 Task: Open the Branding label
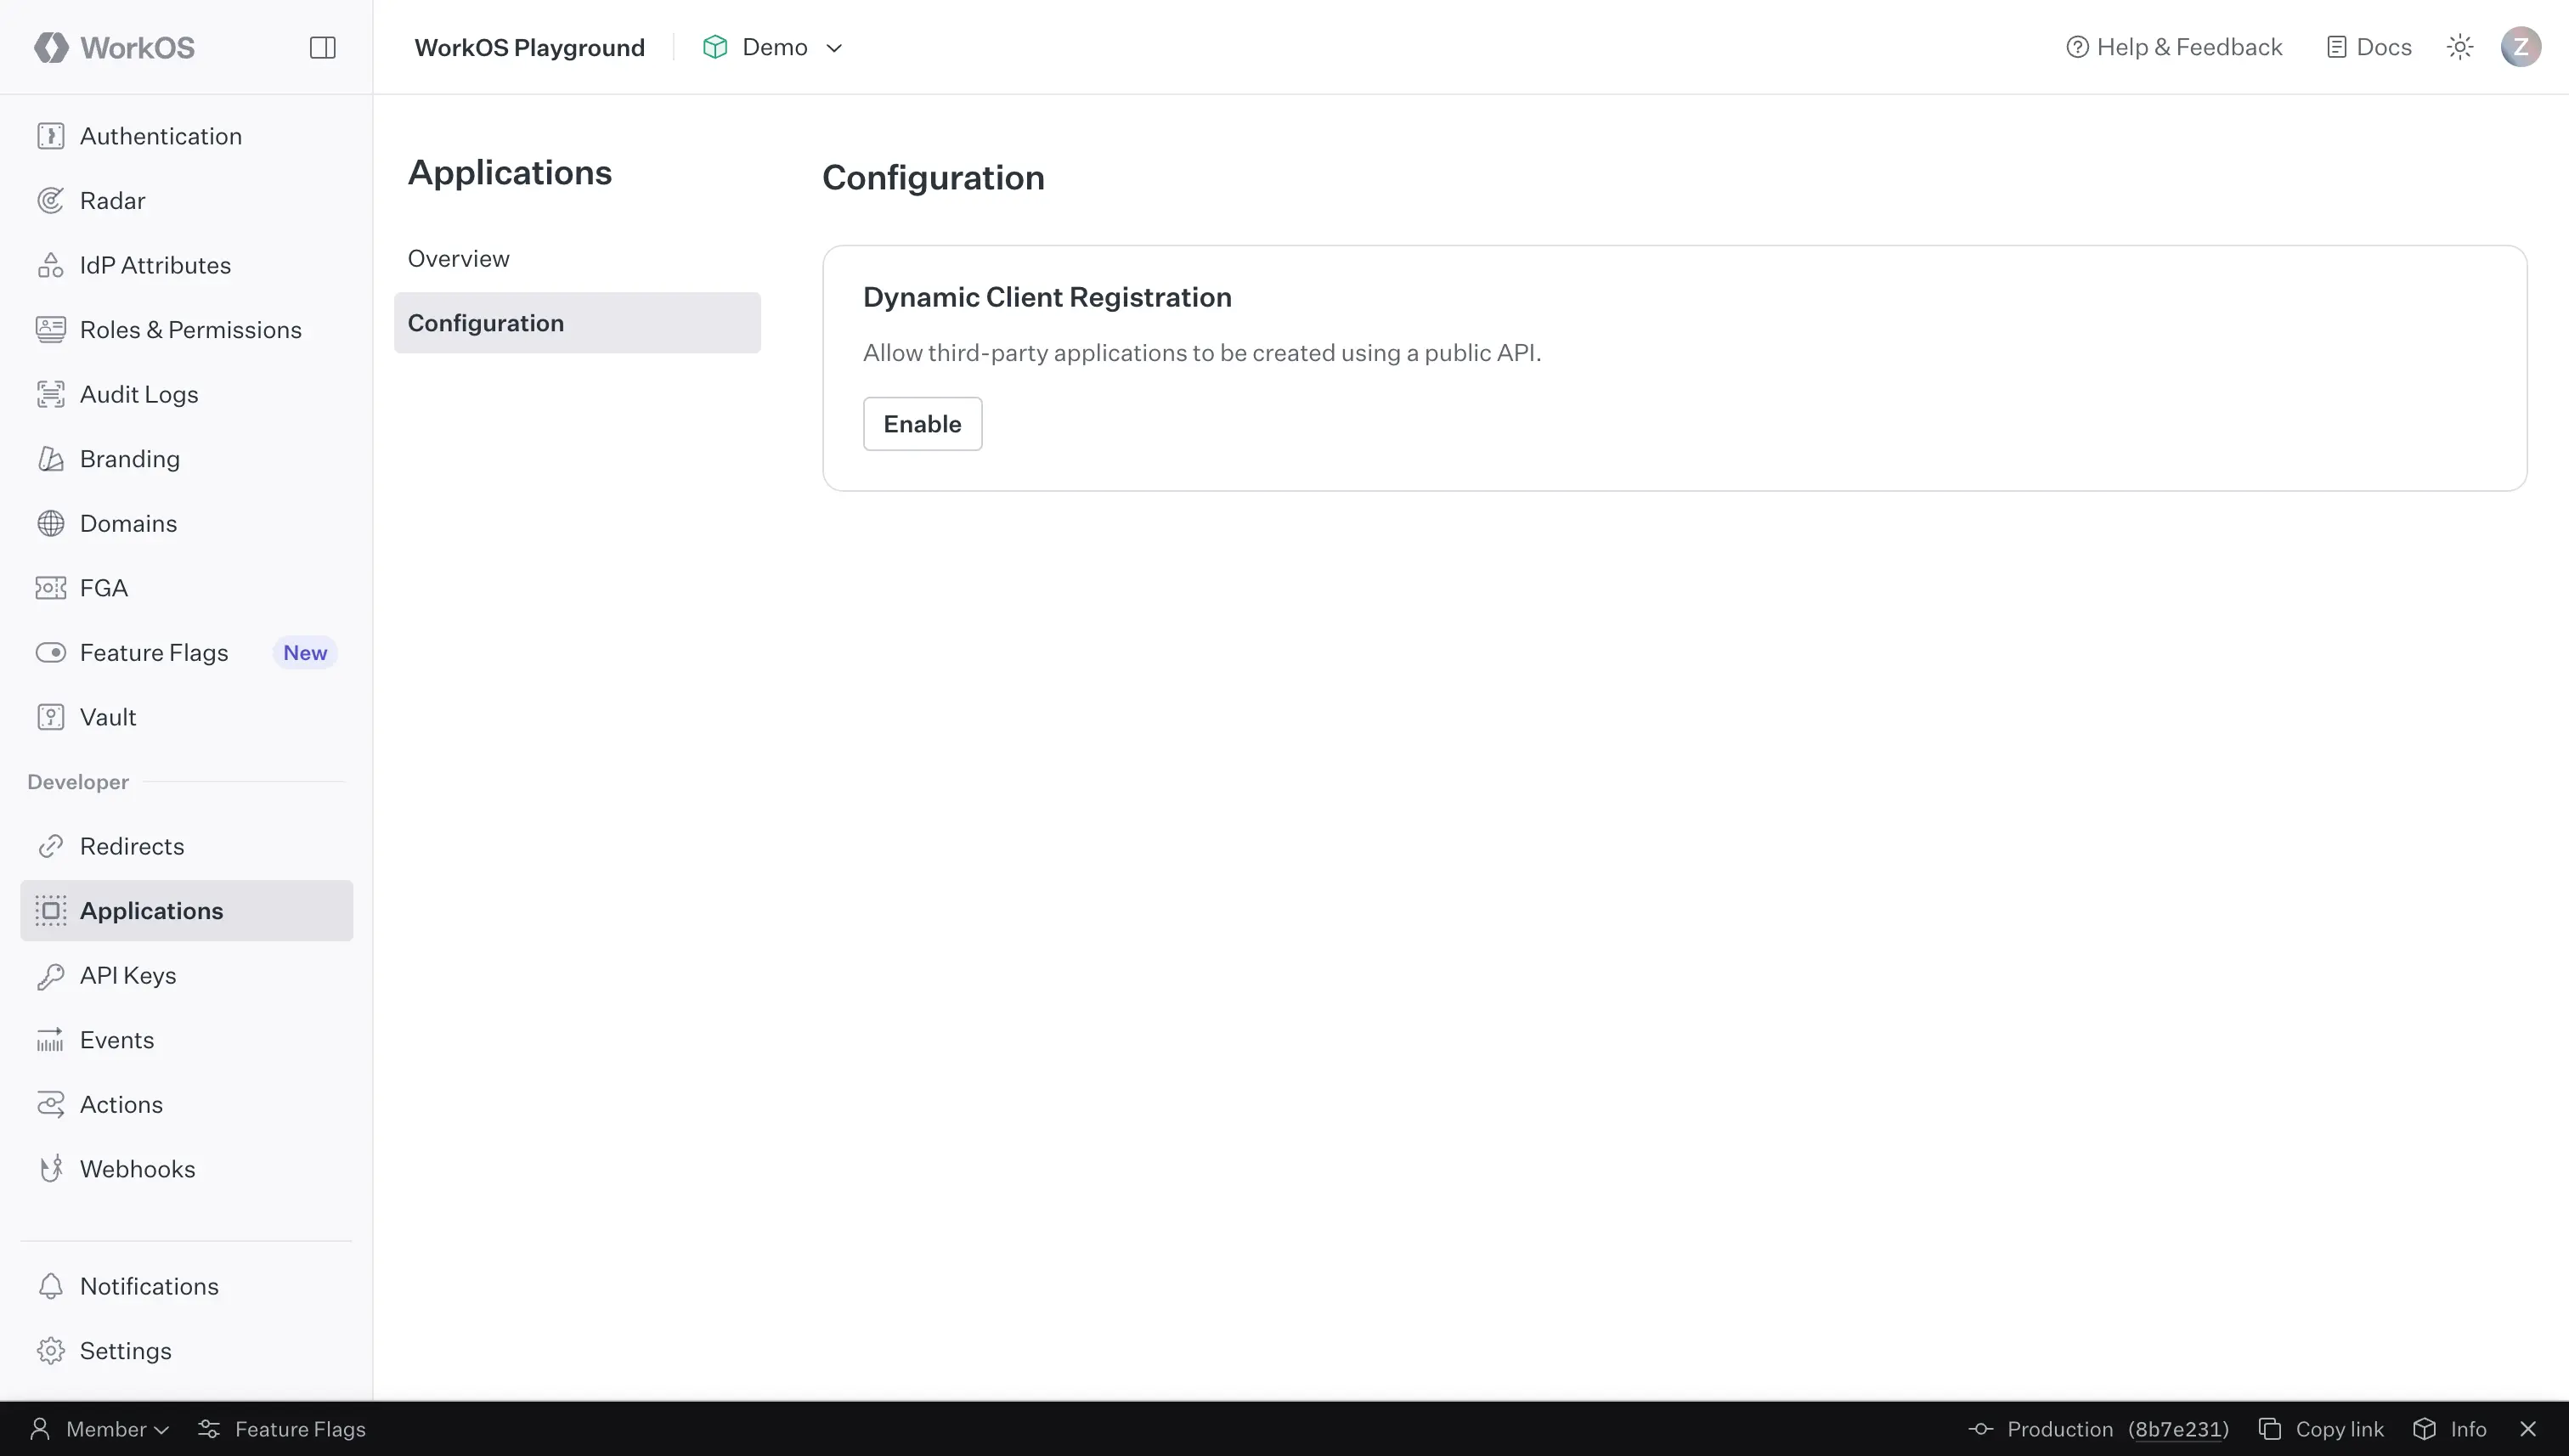130,459
